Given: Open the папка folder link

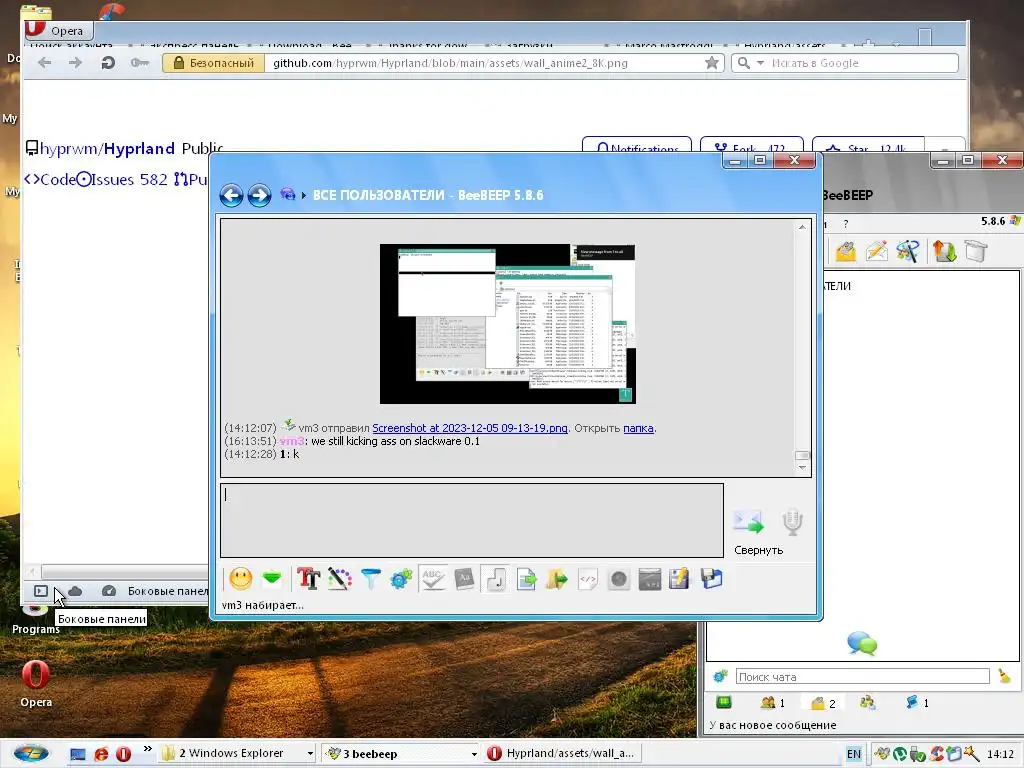Looking at the screenshot, I should [638, 428].
